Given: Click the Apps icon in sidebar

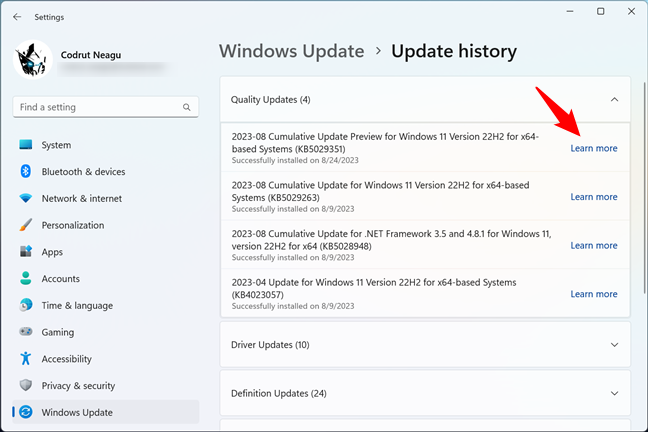Looking at the screenshot, I should 26,251.
